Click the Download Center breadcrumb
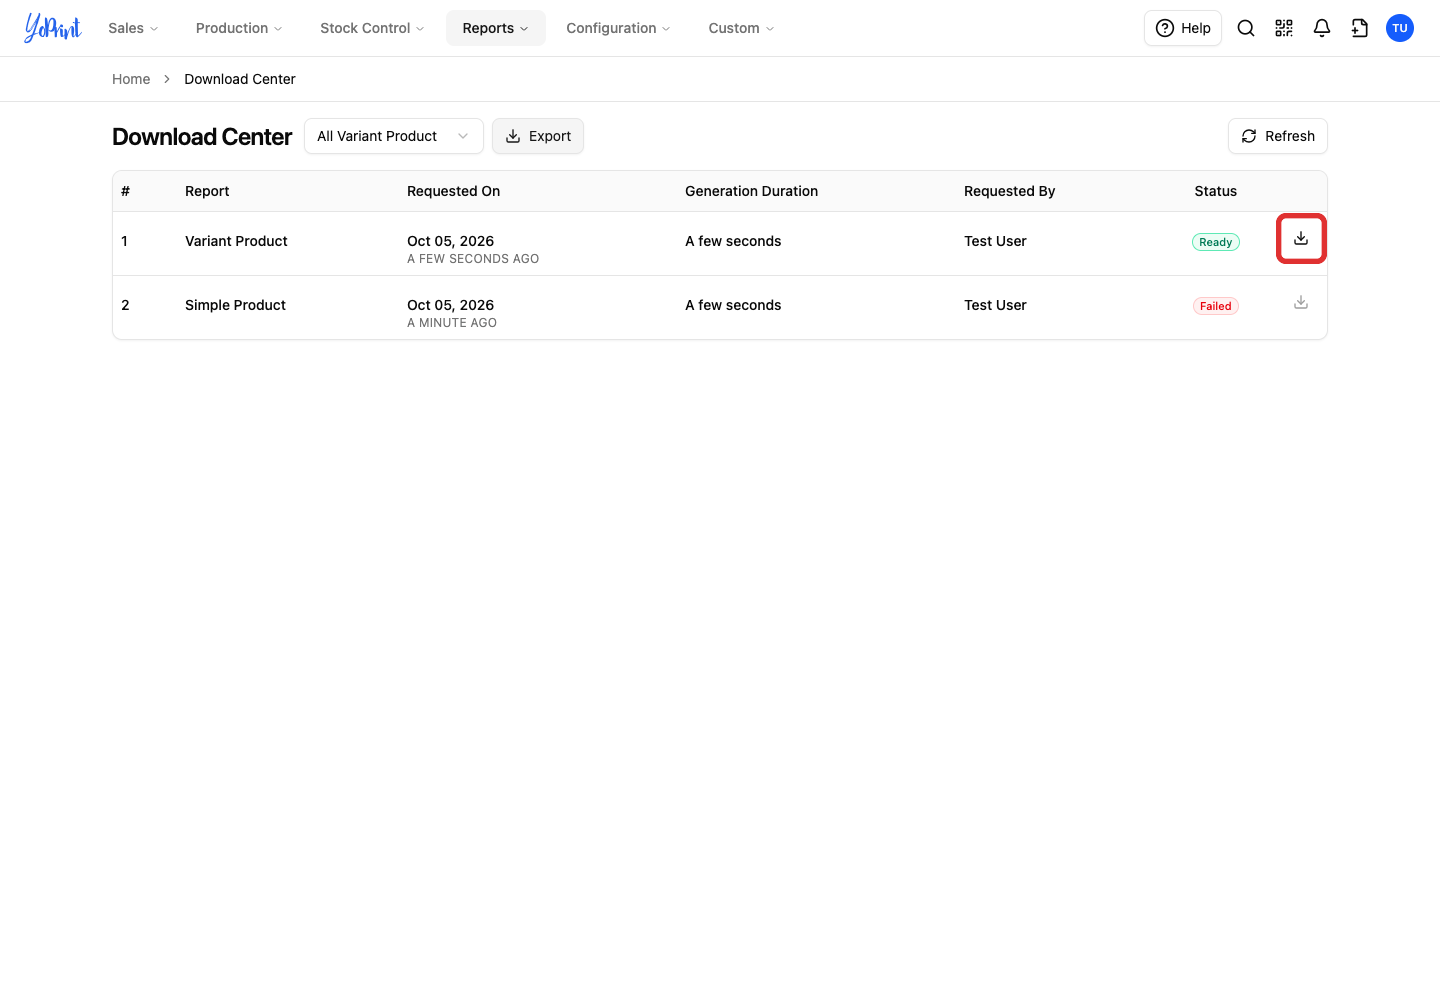The height and width of the screenshot is (1000, 1440). [240, 79]
